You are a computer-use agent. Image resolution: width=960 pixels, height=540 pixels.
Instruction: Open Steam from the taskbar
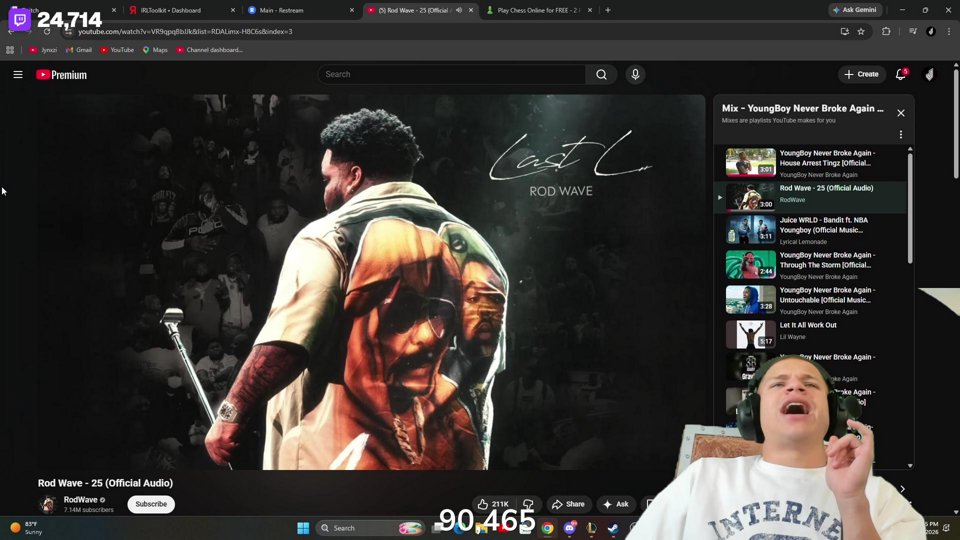[613, 528]
